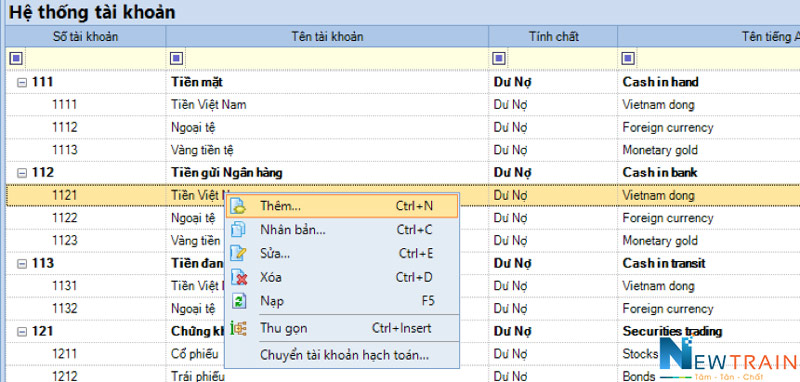This screenshot has height=382, width=800.
Task: Click the Nhân bản duplicate icon
Action: click(238, 230)
